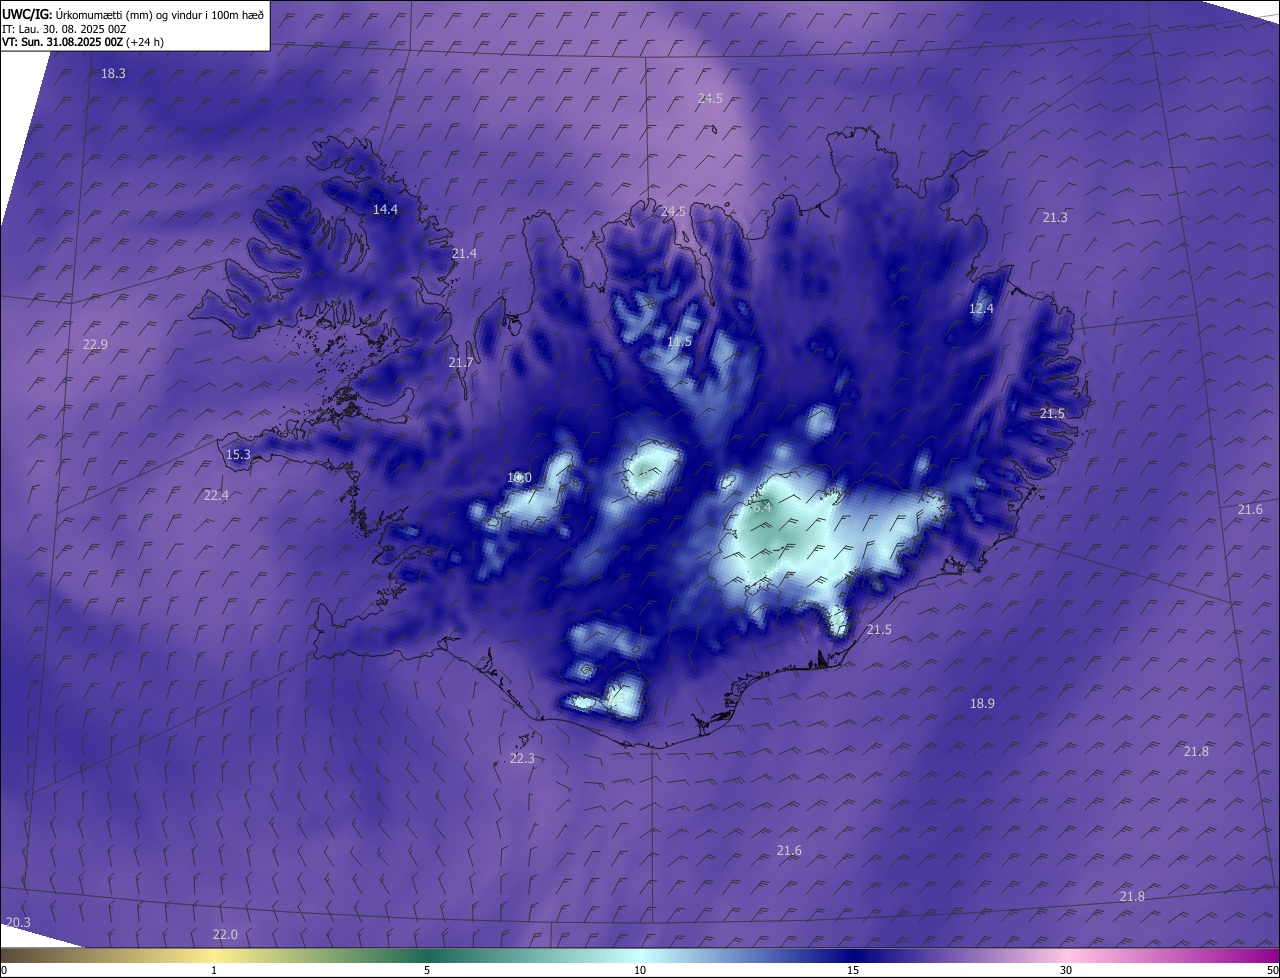Click the 21.7 value on the map
Screen dimensions: 1280x978
pyautogui.click(x=461, y=363)
